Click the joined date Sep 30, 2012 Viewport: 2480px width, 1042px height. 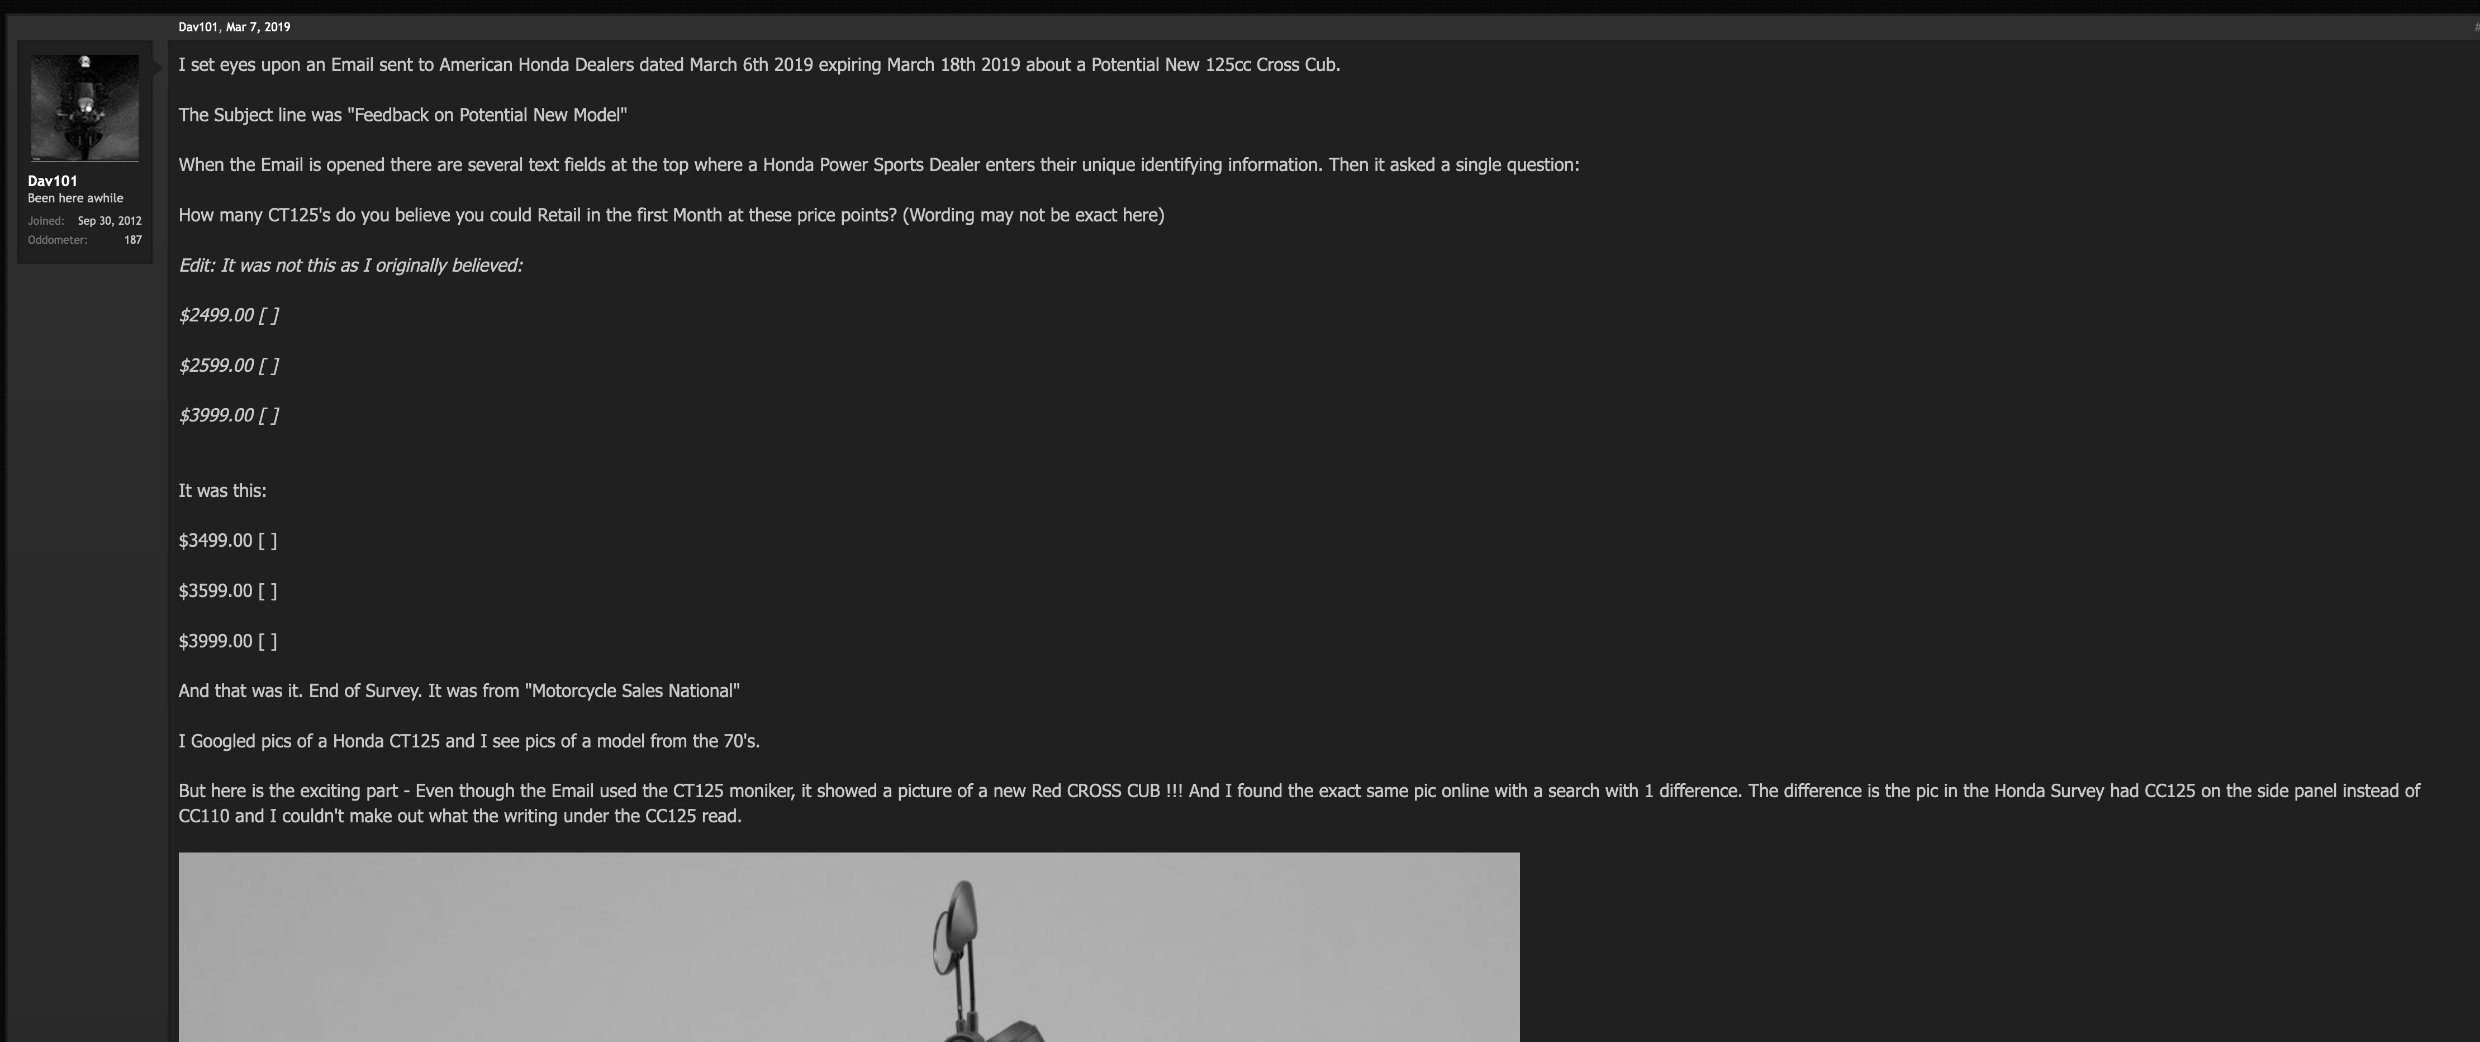pyautogui.click(x=110, y=221)
